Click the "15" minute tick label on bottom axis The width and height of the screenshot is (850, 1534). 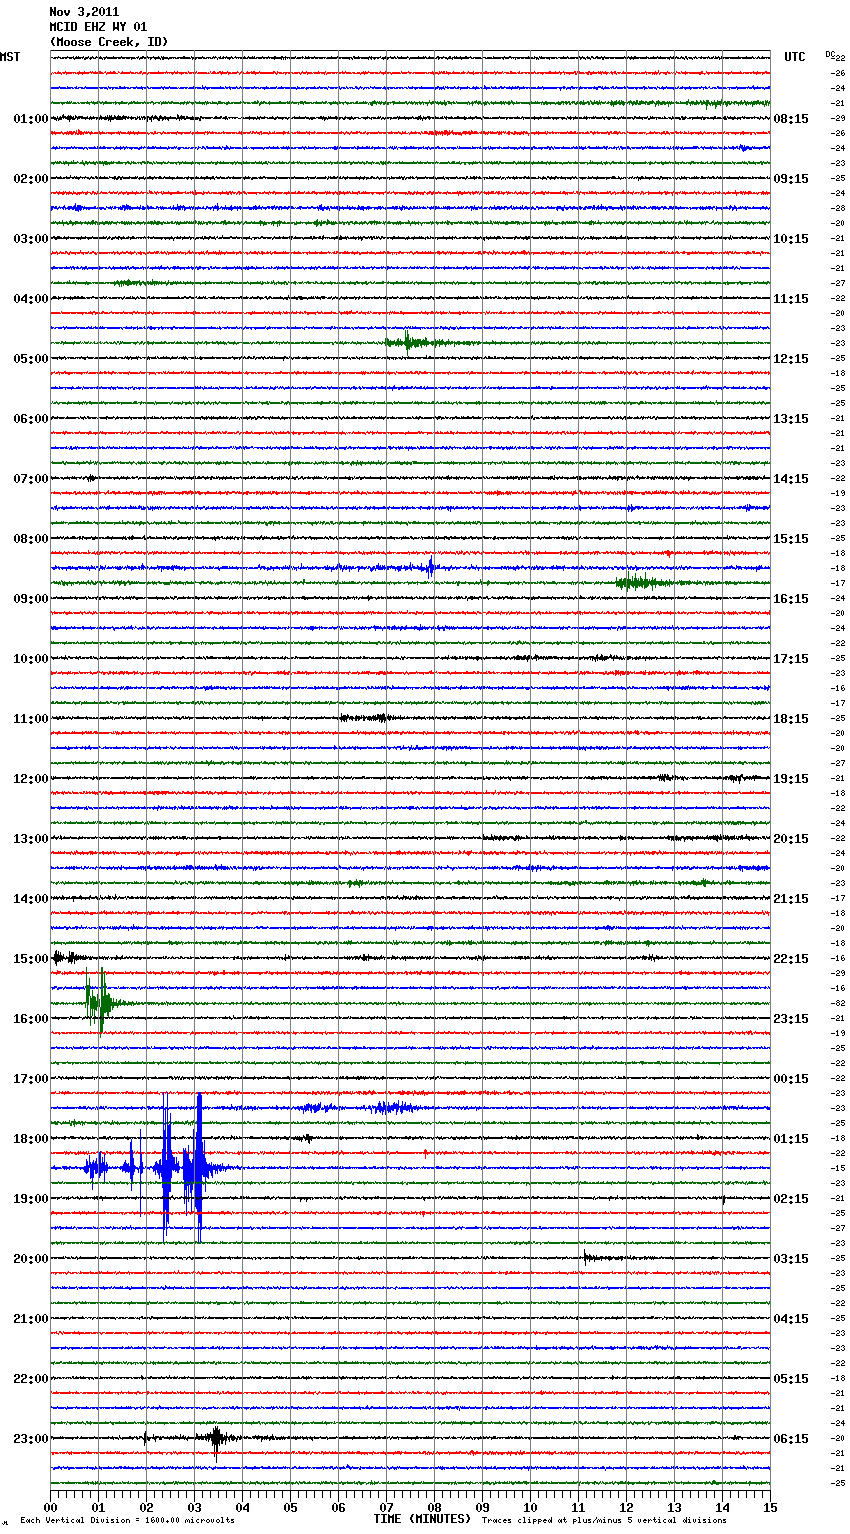point(770,1507)
